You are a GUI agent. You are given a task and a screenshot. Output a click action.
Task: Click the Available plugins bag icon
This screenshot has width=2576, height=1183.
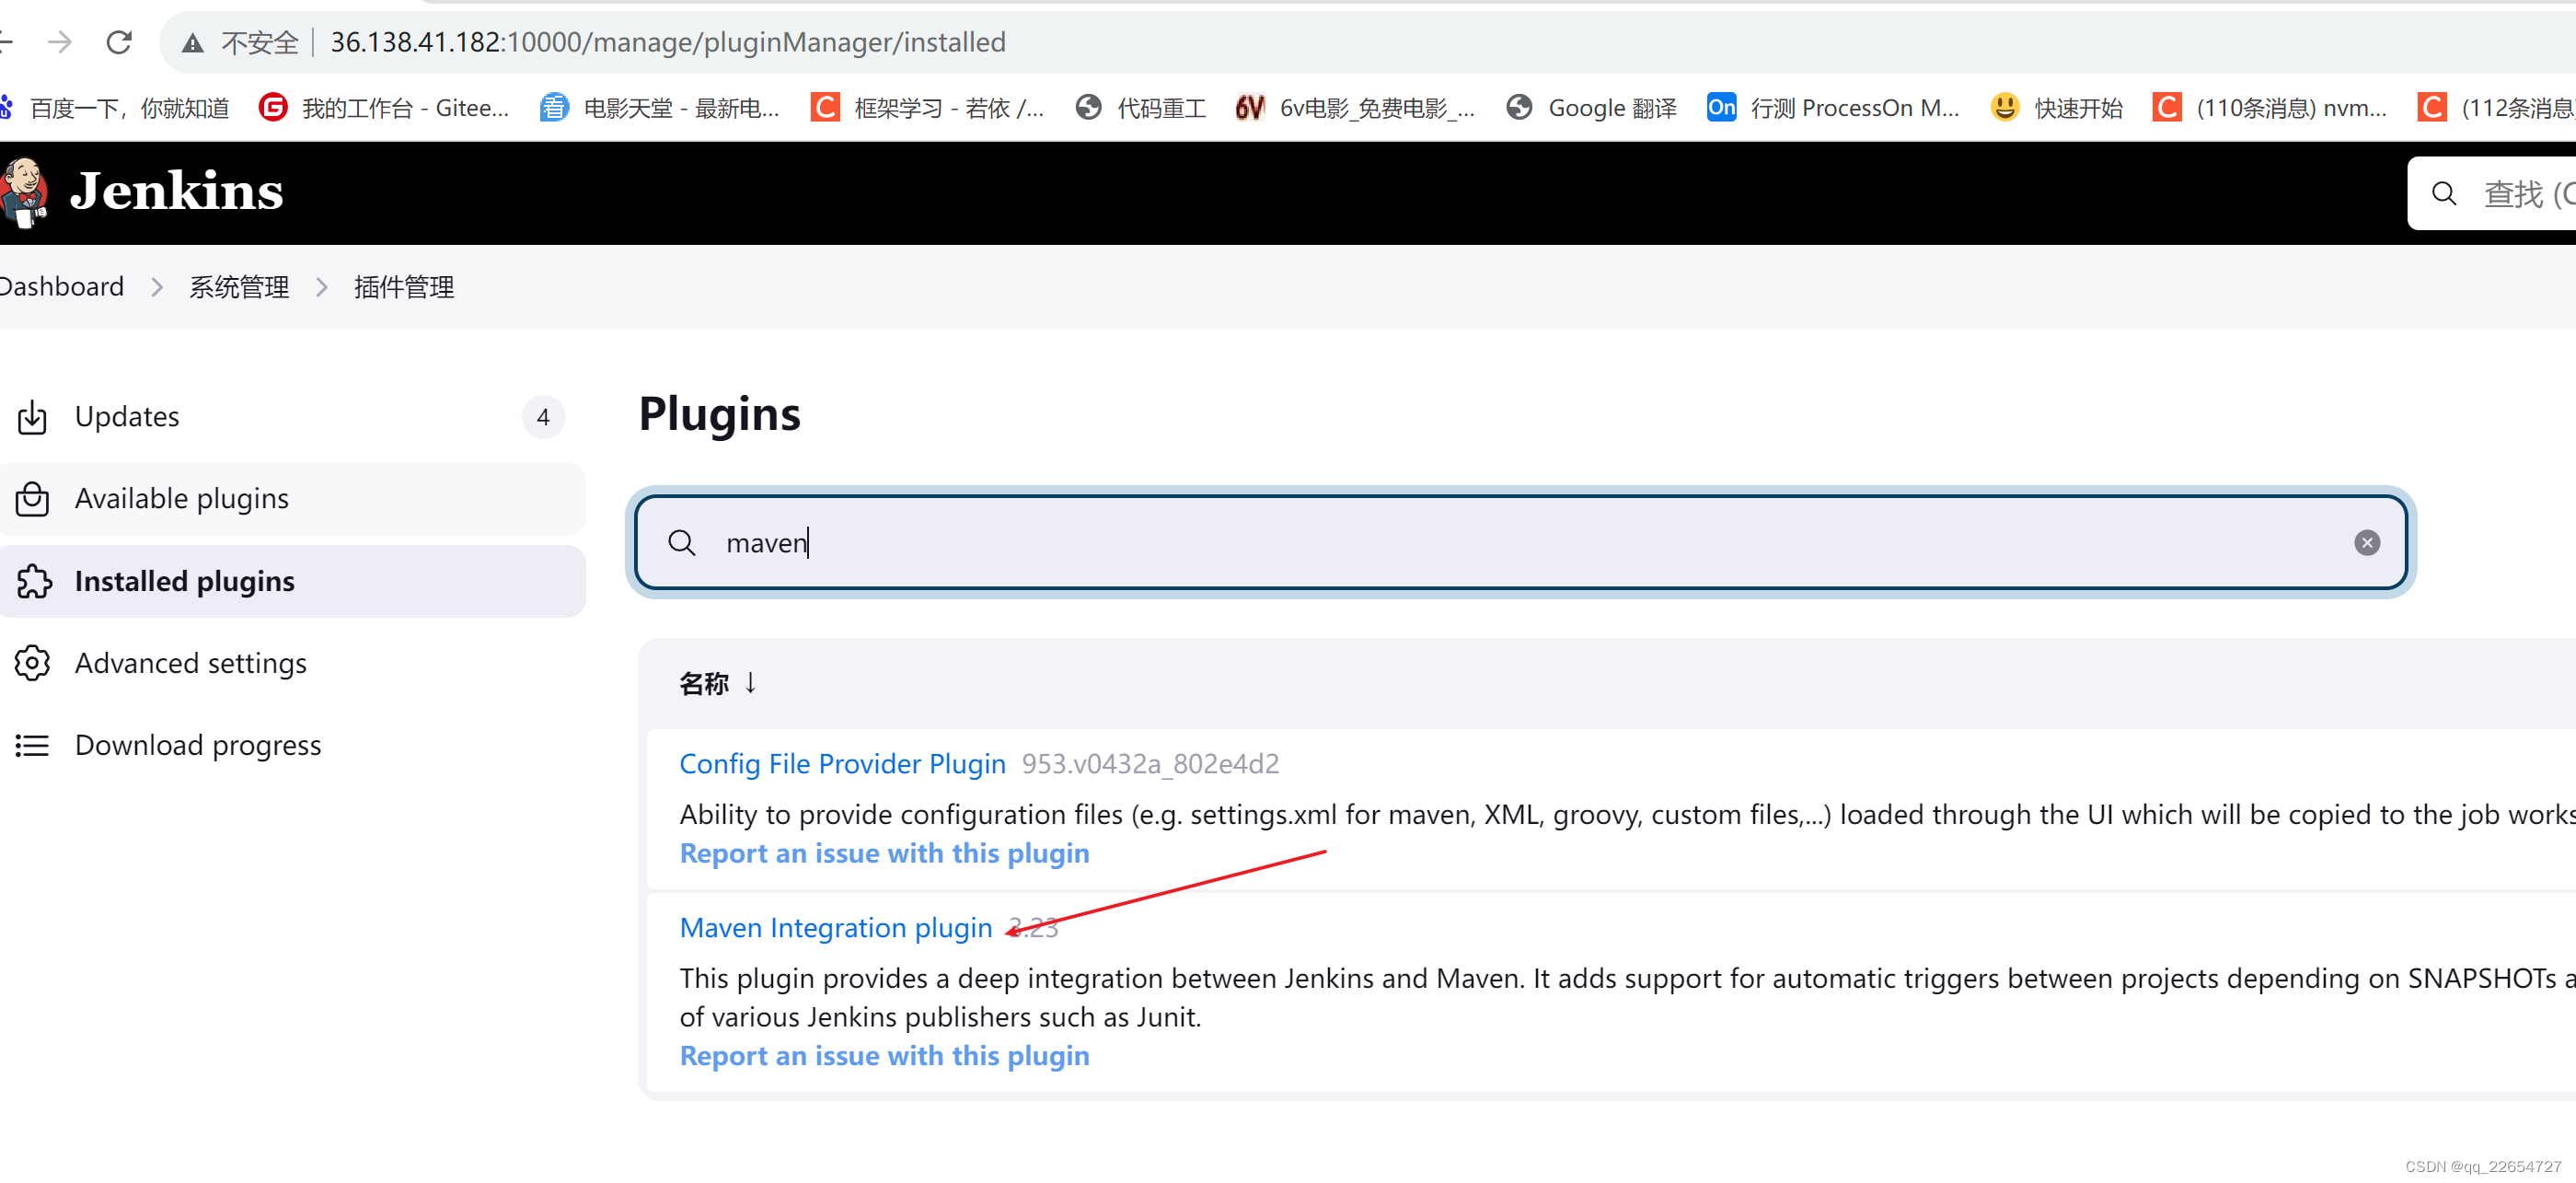tap(33, 499)
